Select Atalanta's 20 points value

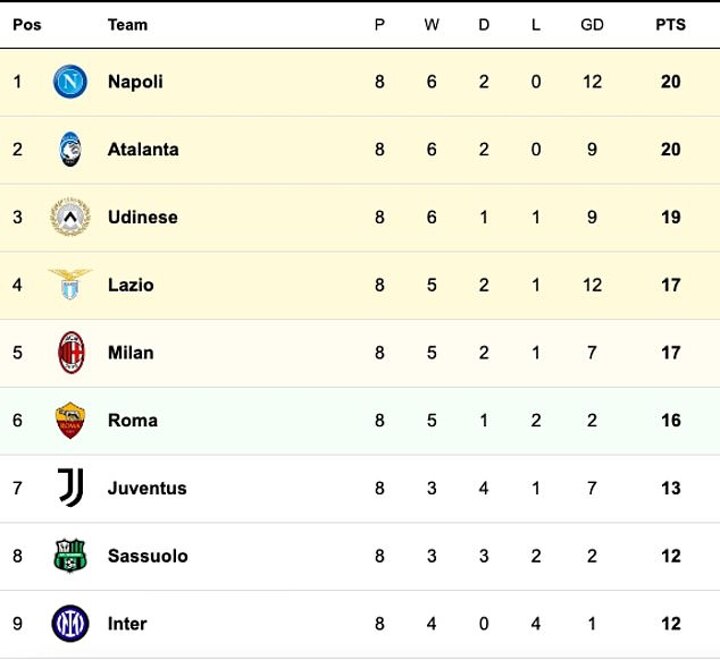click(x=670, y=149)
